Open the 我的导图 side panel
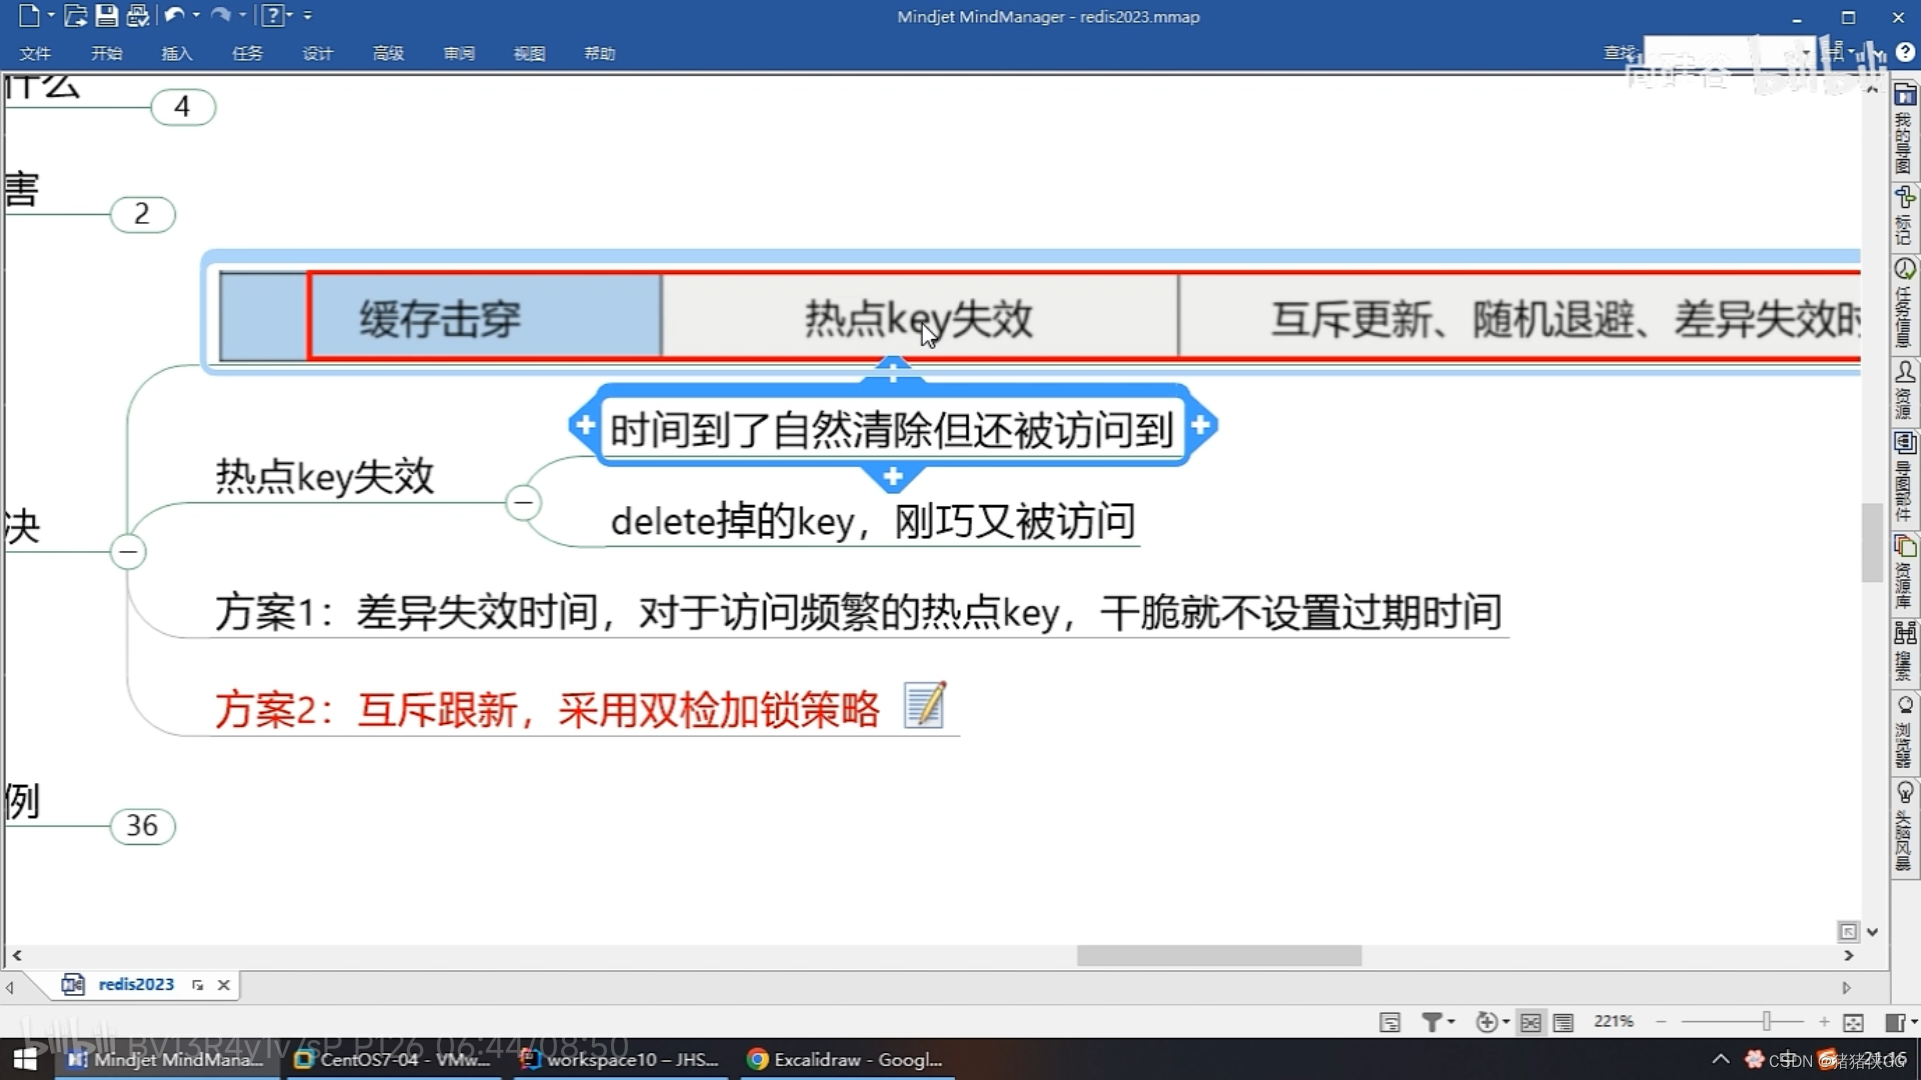1921x1080 pixels. tap(1905, 130)
